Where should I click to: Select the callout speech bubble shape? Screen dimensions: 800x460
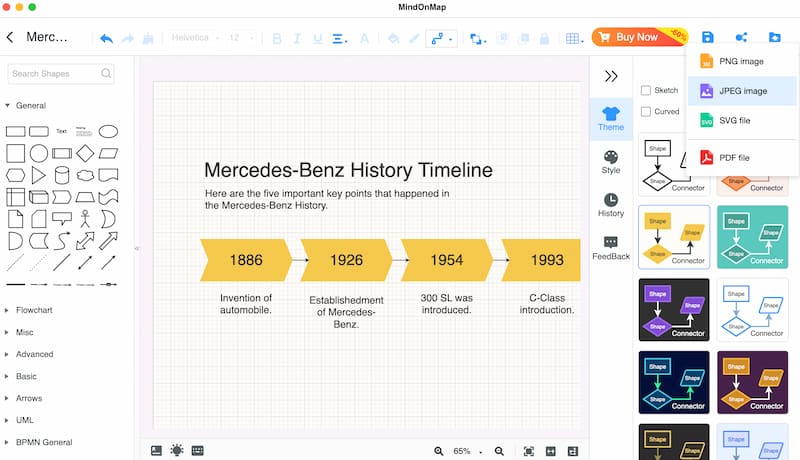[x=62, y=219]
